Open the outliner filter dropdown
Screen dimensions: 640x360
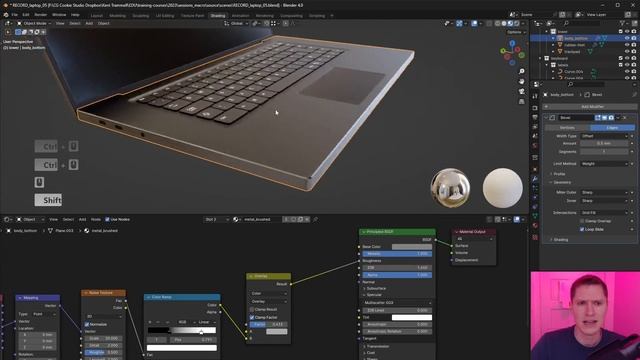624,24
